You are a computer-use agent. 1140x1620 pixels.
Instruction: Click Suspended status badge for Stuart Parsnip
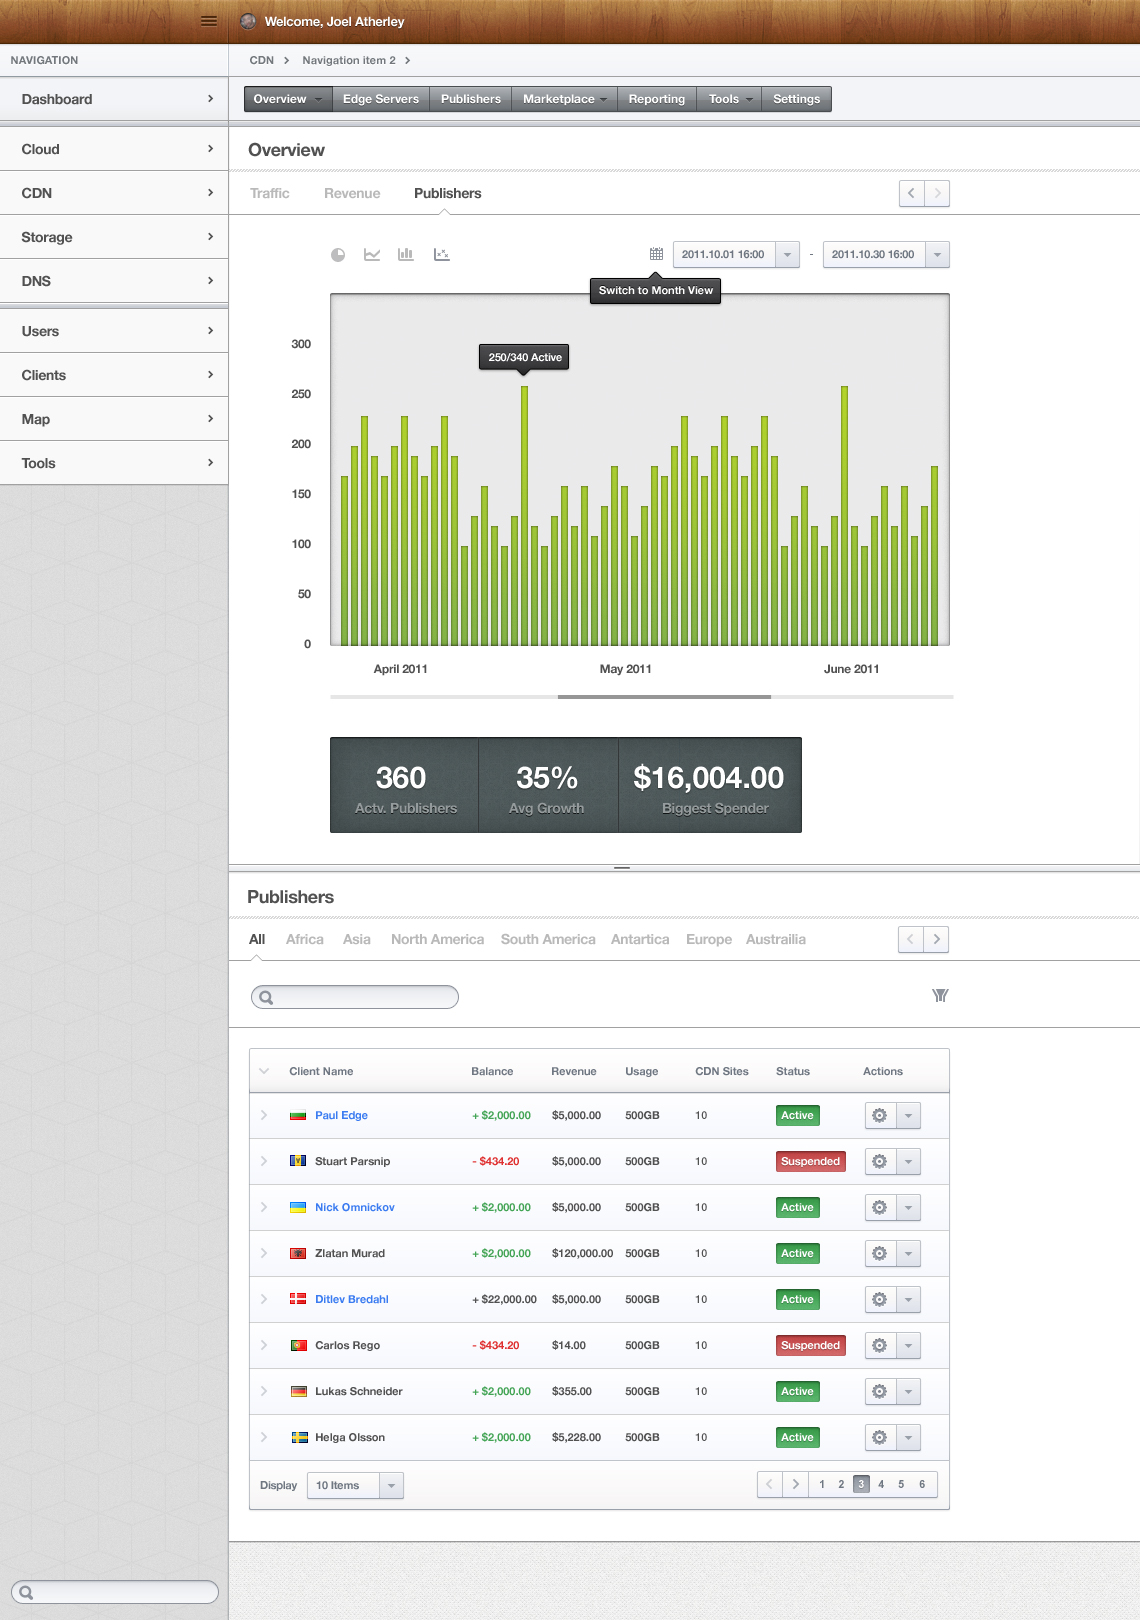pyautogui.click(x=811, y=1161)
